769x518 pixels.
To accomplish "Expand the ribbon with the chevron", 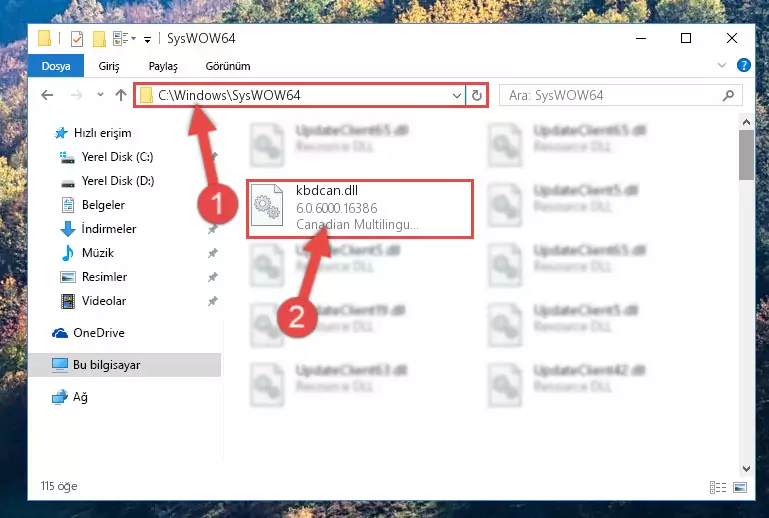I will pyautogui.click(x=721, y=65).
